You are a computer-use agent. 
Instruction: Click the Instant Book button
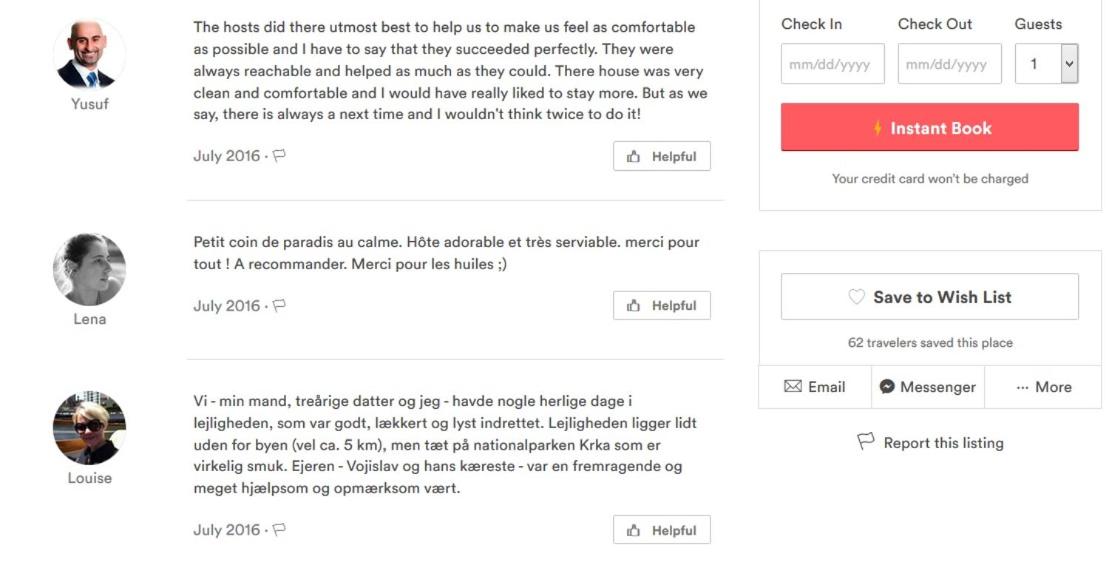929,127
